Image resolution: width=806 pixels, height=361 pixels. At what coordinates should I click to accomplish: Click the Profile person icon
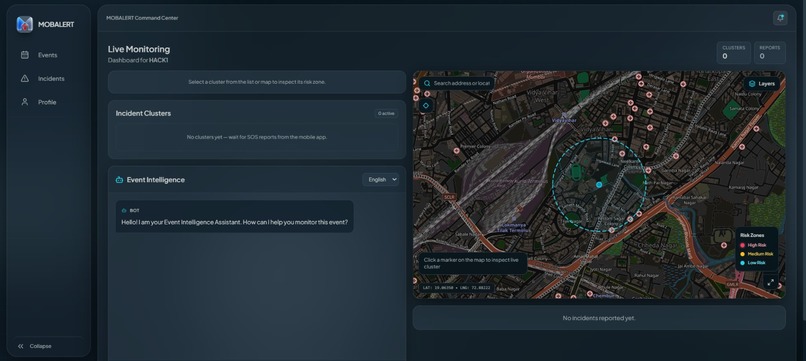pyautogui.click(x=25, y=102)
